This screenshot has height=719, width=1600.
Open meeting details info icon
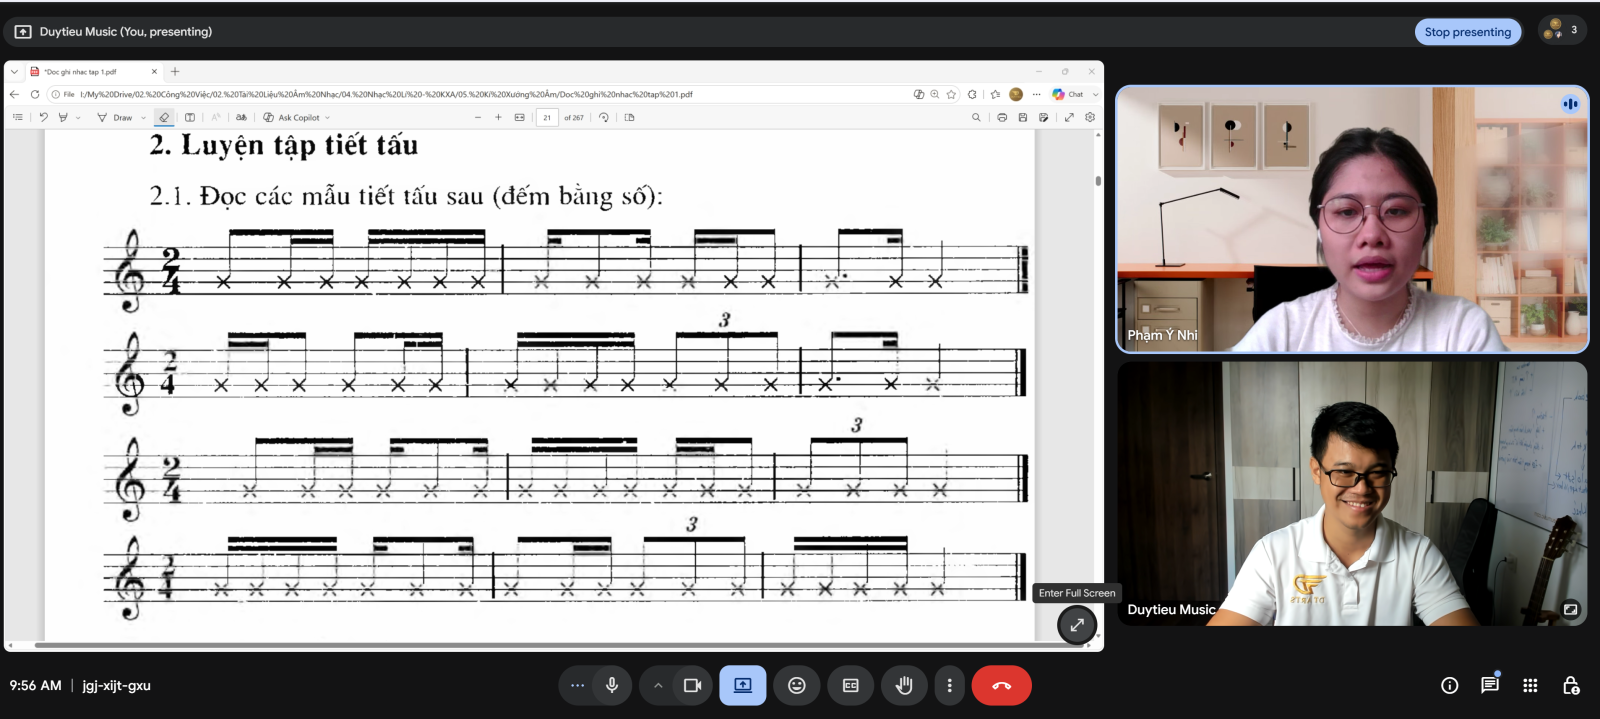[1449, 685]
